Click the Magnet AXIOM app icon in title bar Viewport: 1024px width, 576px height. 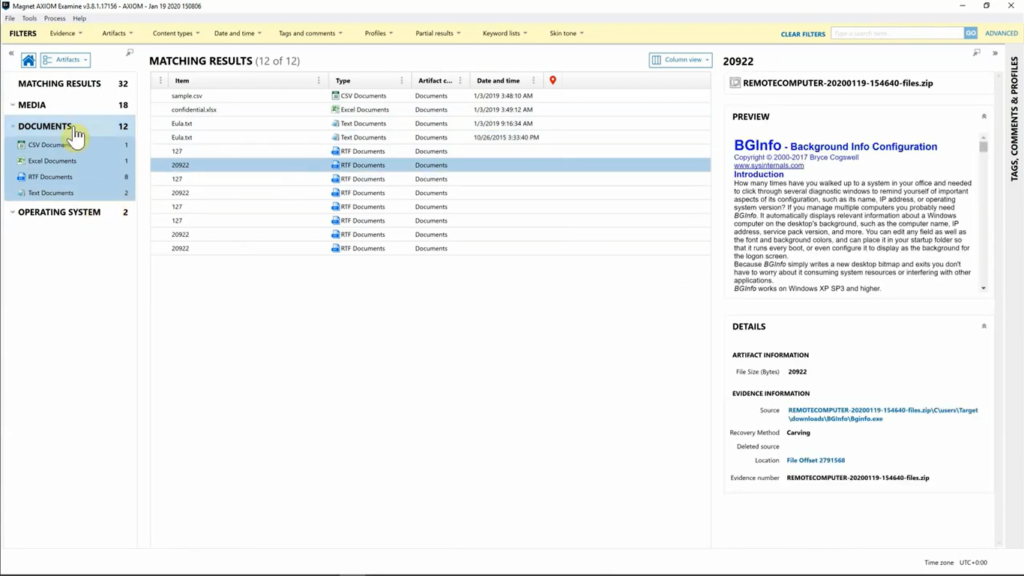[x=6, y=6]
